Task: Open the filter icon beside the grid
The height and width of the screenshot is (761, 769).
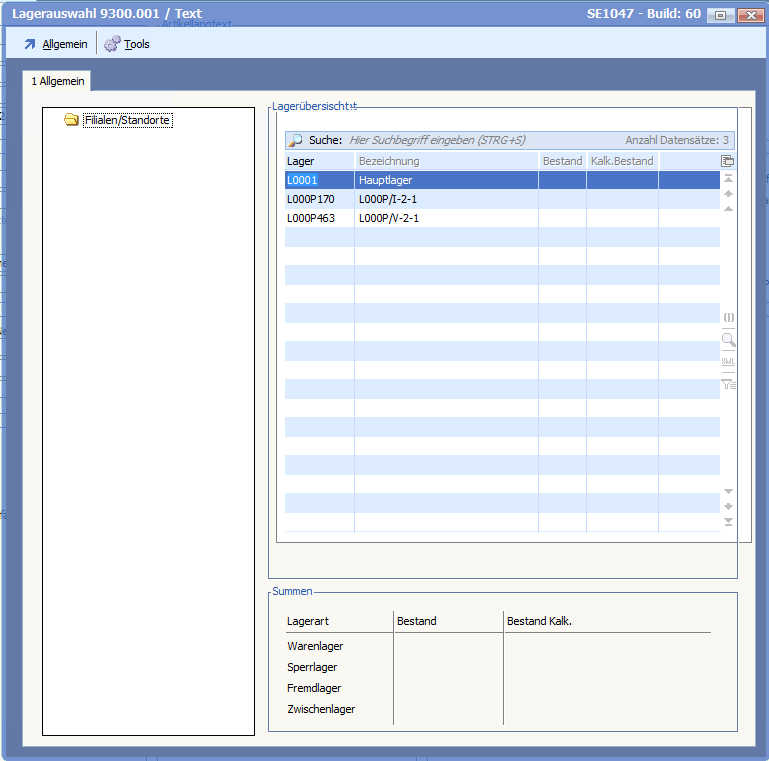Action: point(728,383)
